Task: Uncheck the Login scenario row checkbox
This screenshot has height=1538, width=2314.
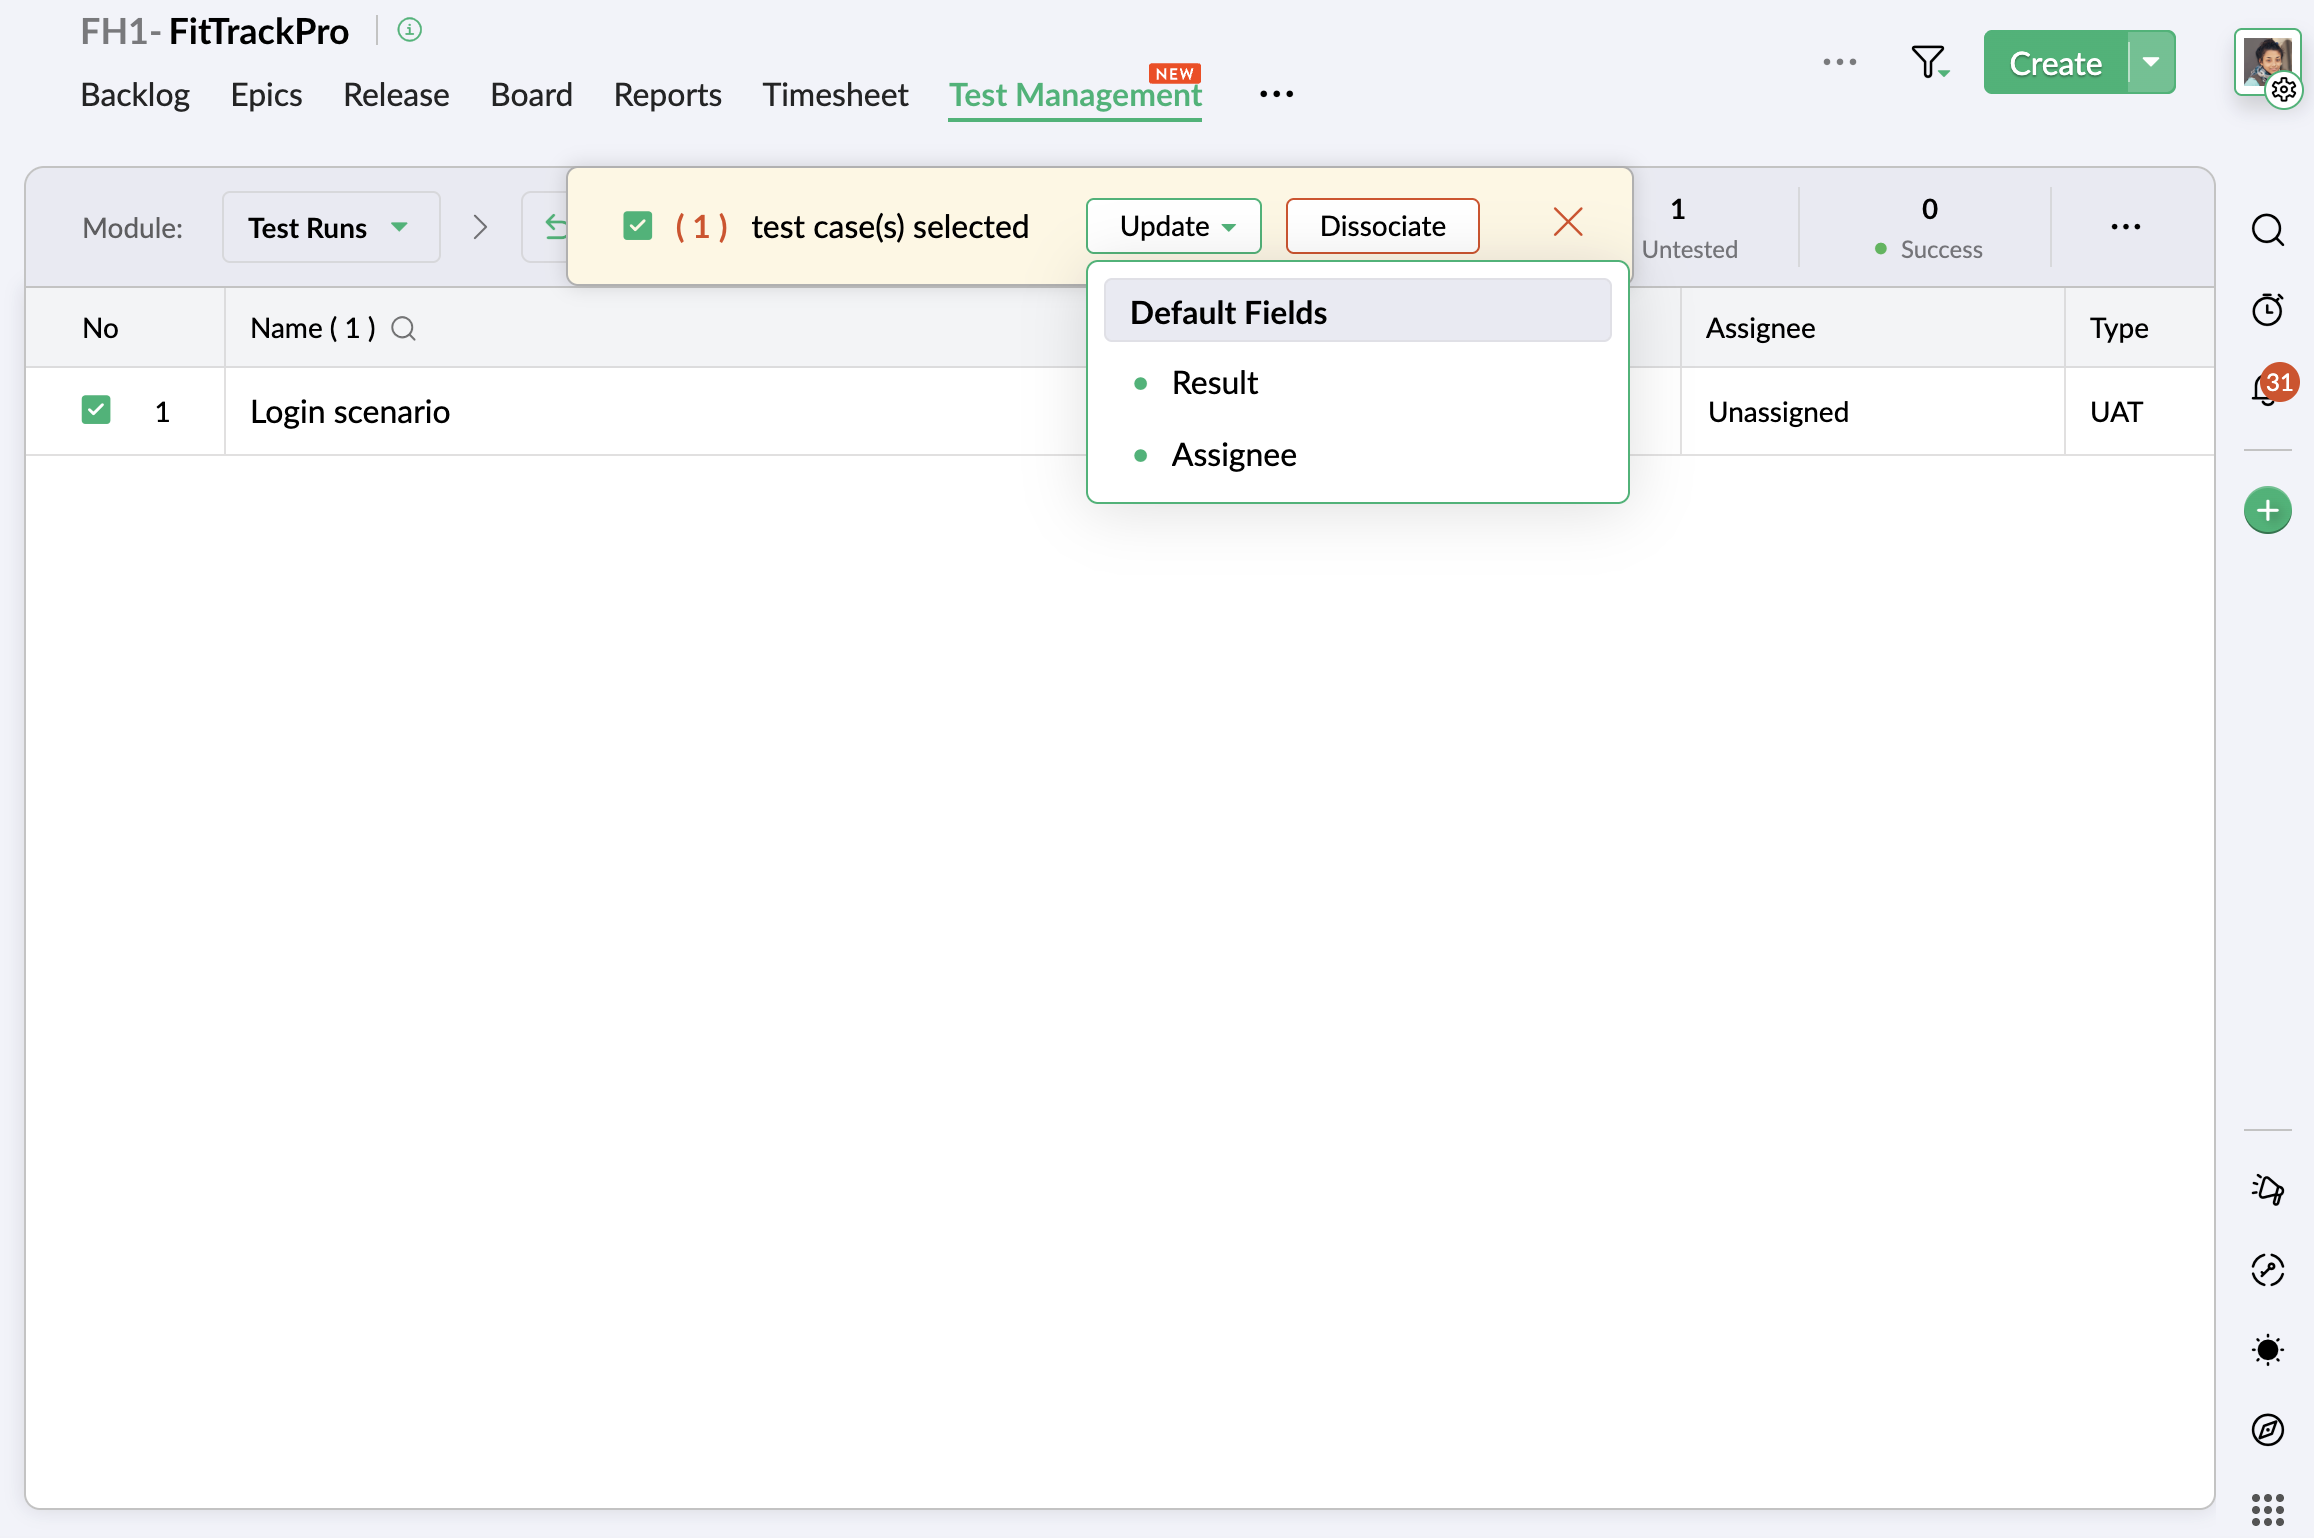Action: pyautogui.click(x=96, y=410)
